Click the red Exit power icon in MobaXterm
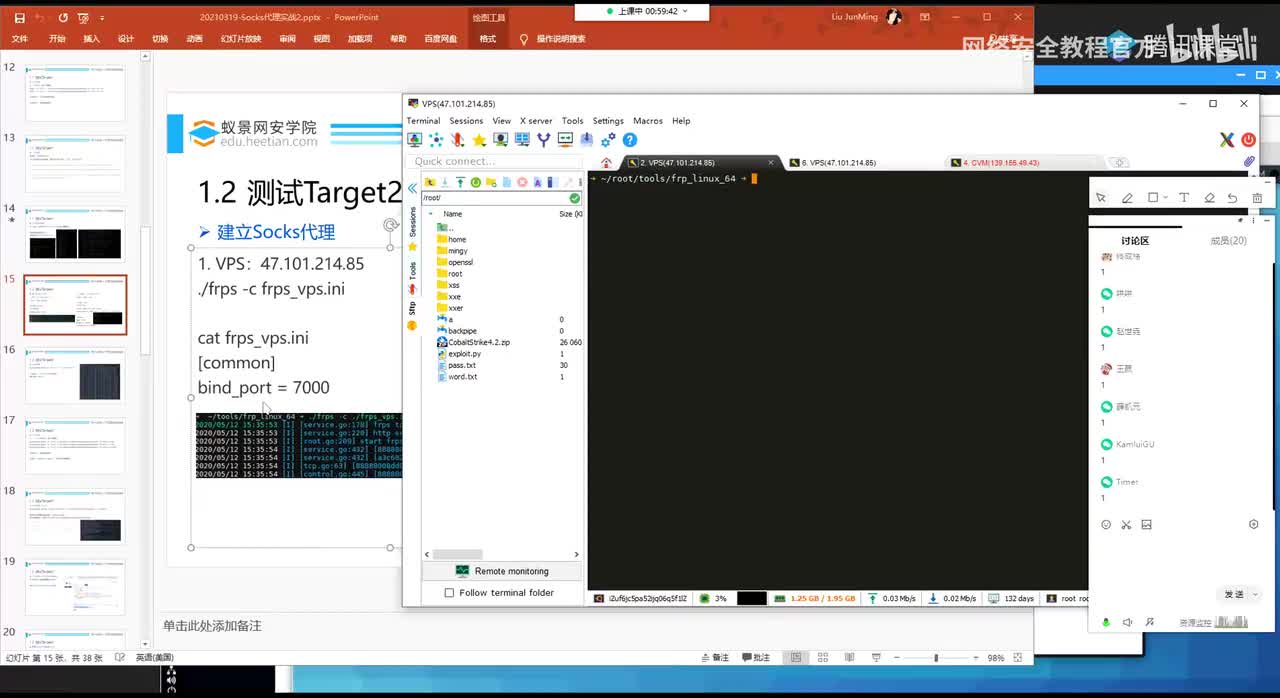This screenshot has width=1280, height=698. (x=1248, y=140)
